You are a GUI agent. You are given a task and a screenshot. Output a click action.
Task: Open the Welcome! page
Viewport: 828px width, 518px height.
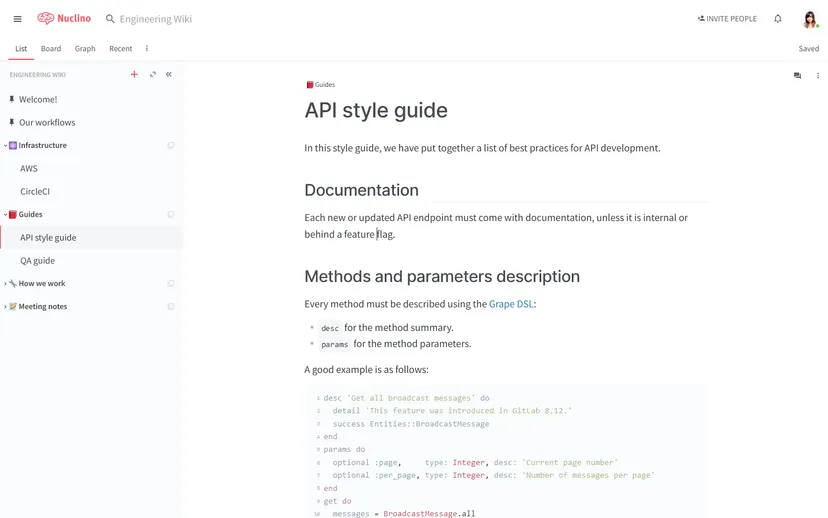click(x=38, y=99)
